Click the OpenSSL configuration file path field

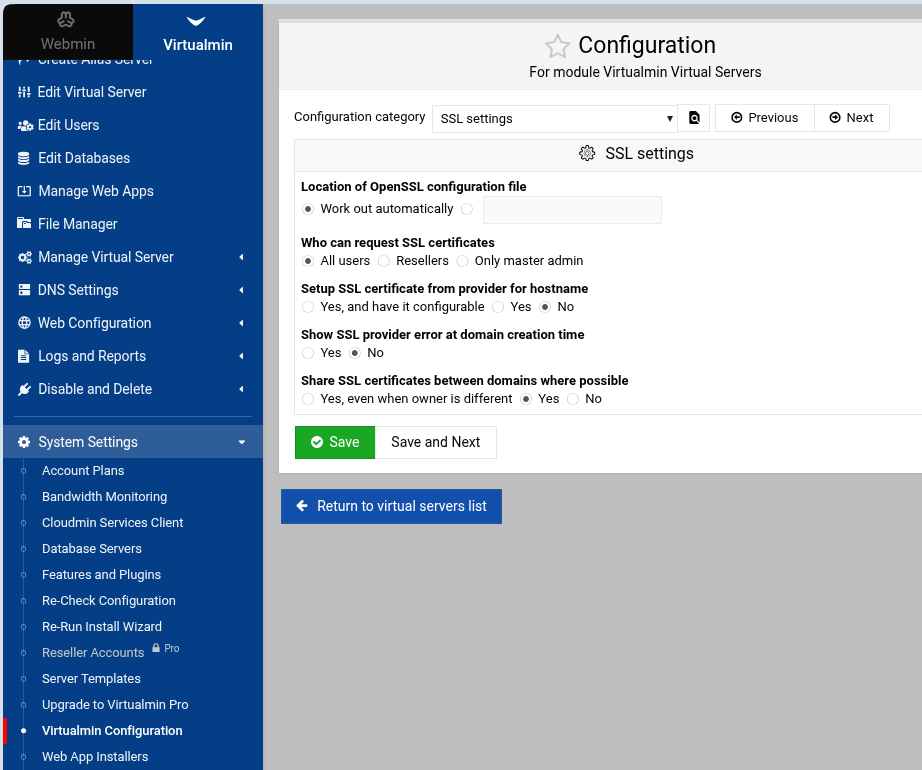[x=572, y=210]
